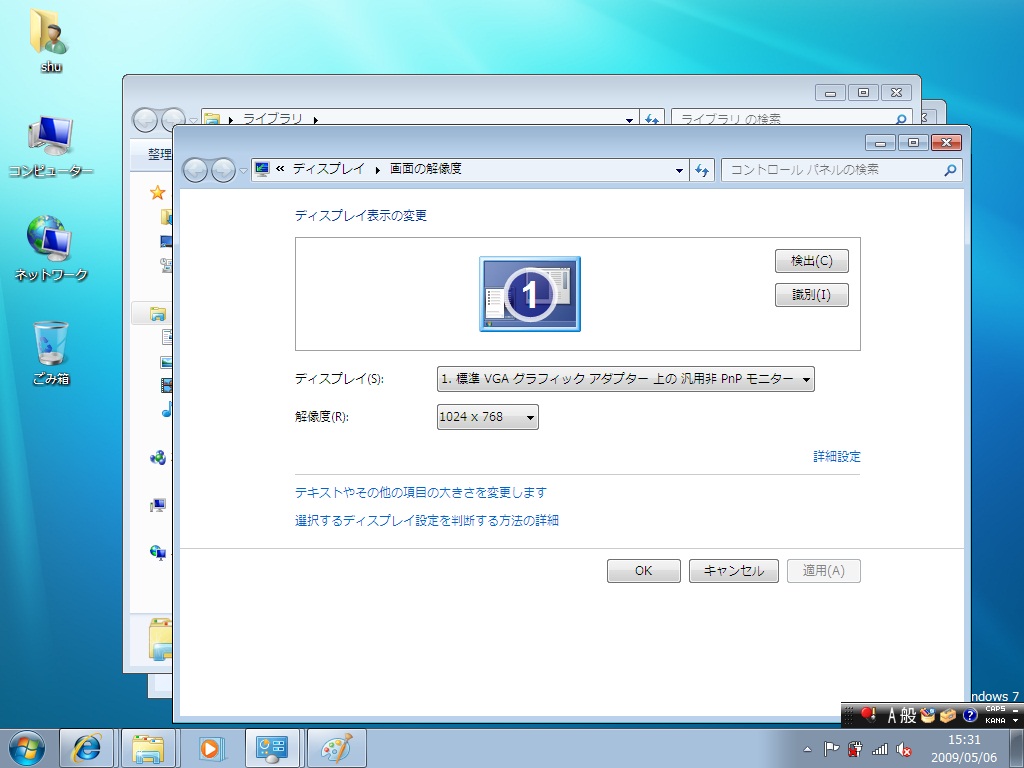Open the ごみ箱 recycle bin icon

click(50, 353)
